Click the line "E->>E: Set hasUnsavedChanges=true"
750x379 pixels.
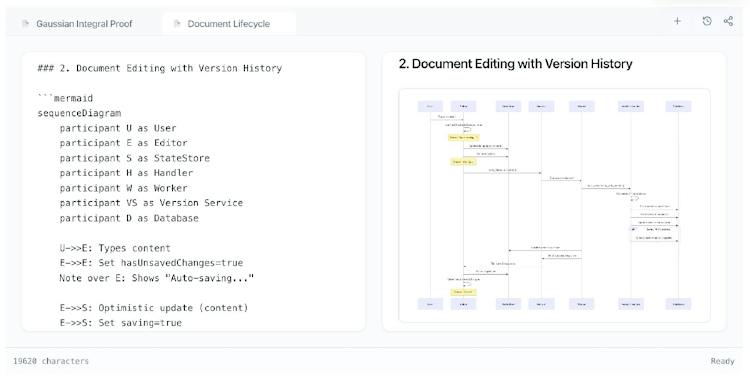[151, 263]
